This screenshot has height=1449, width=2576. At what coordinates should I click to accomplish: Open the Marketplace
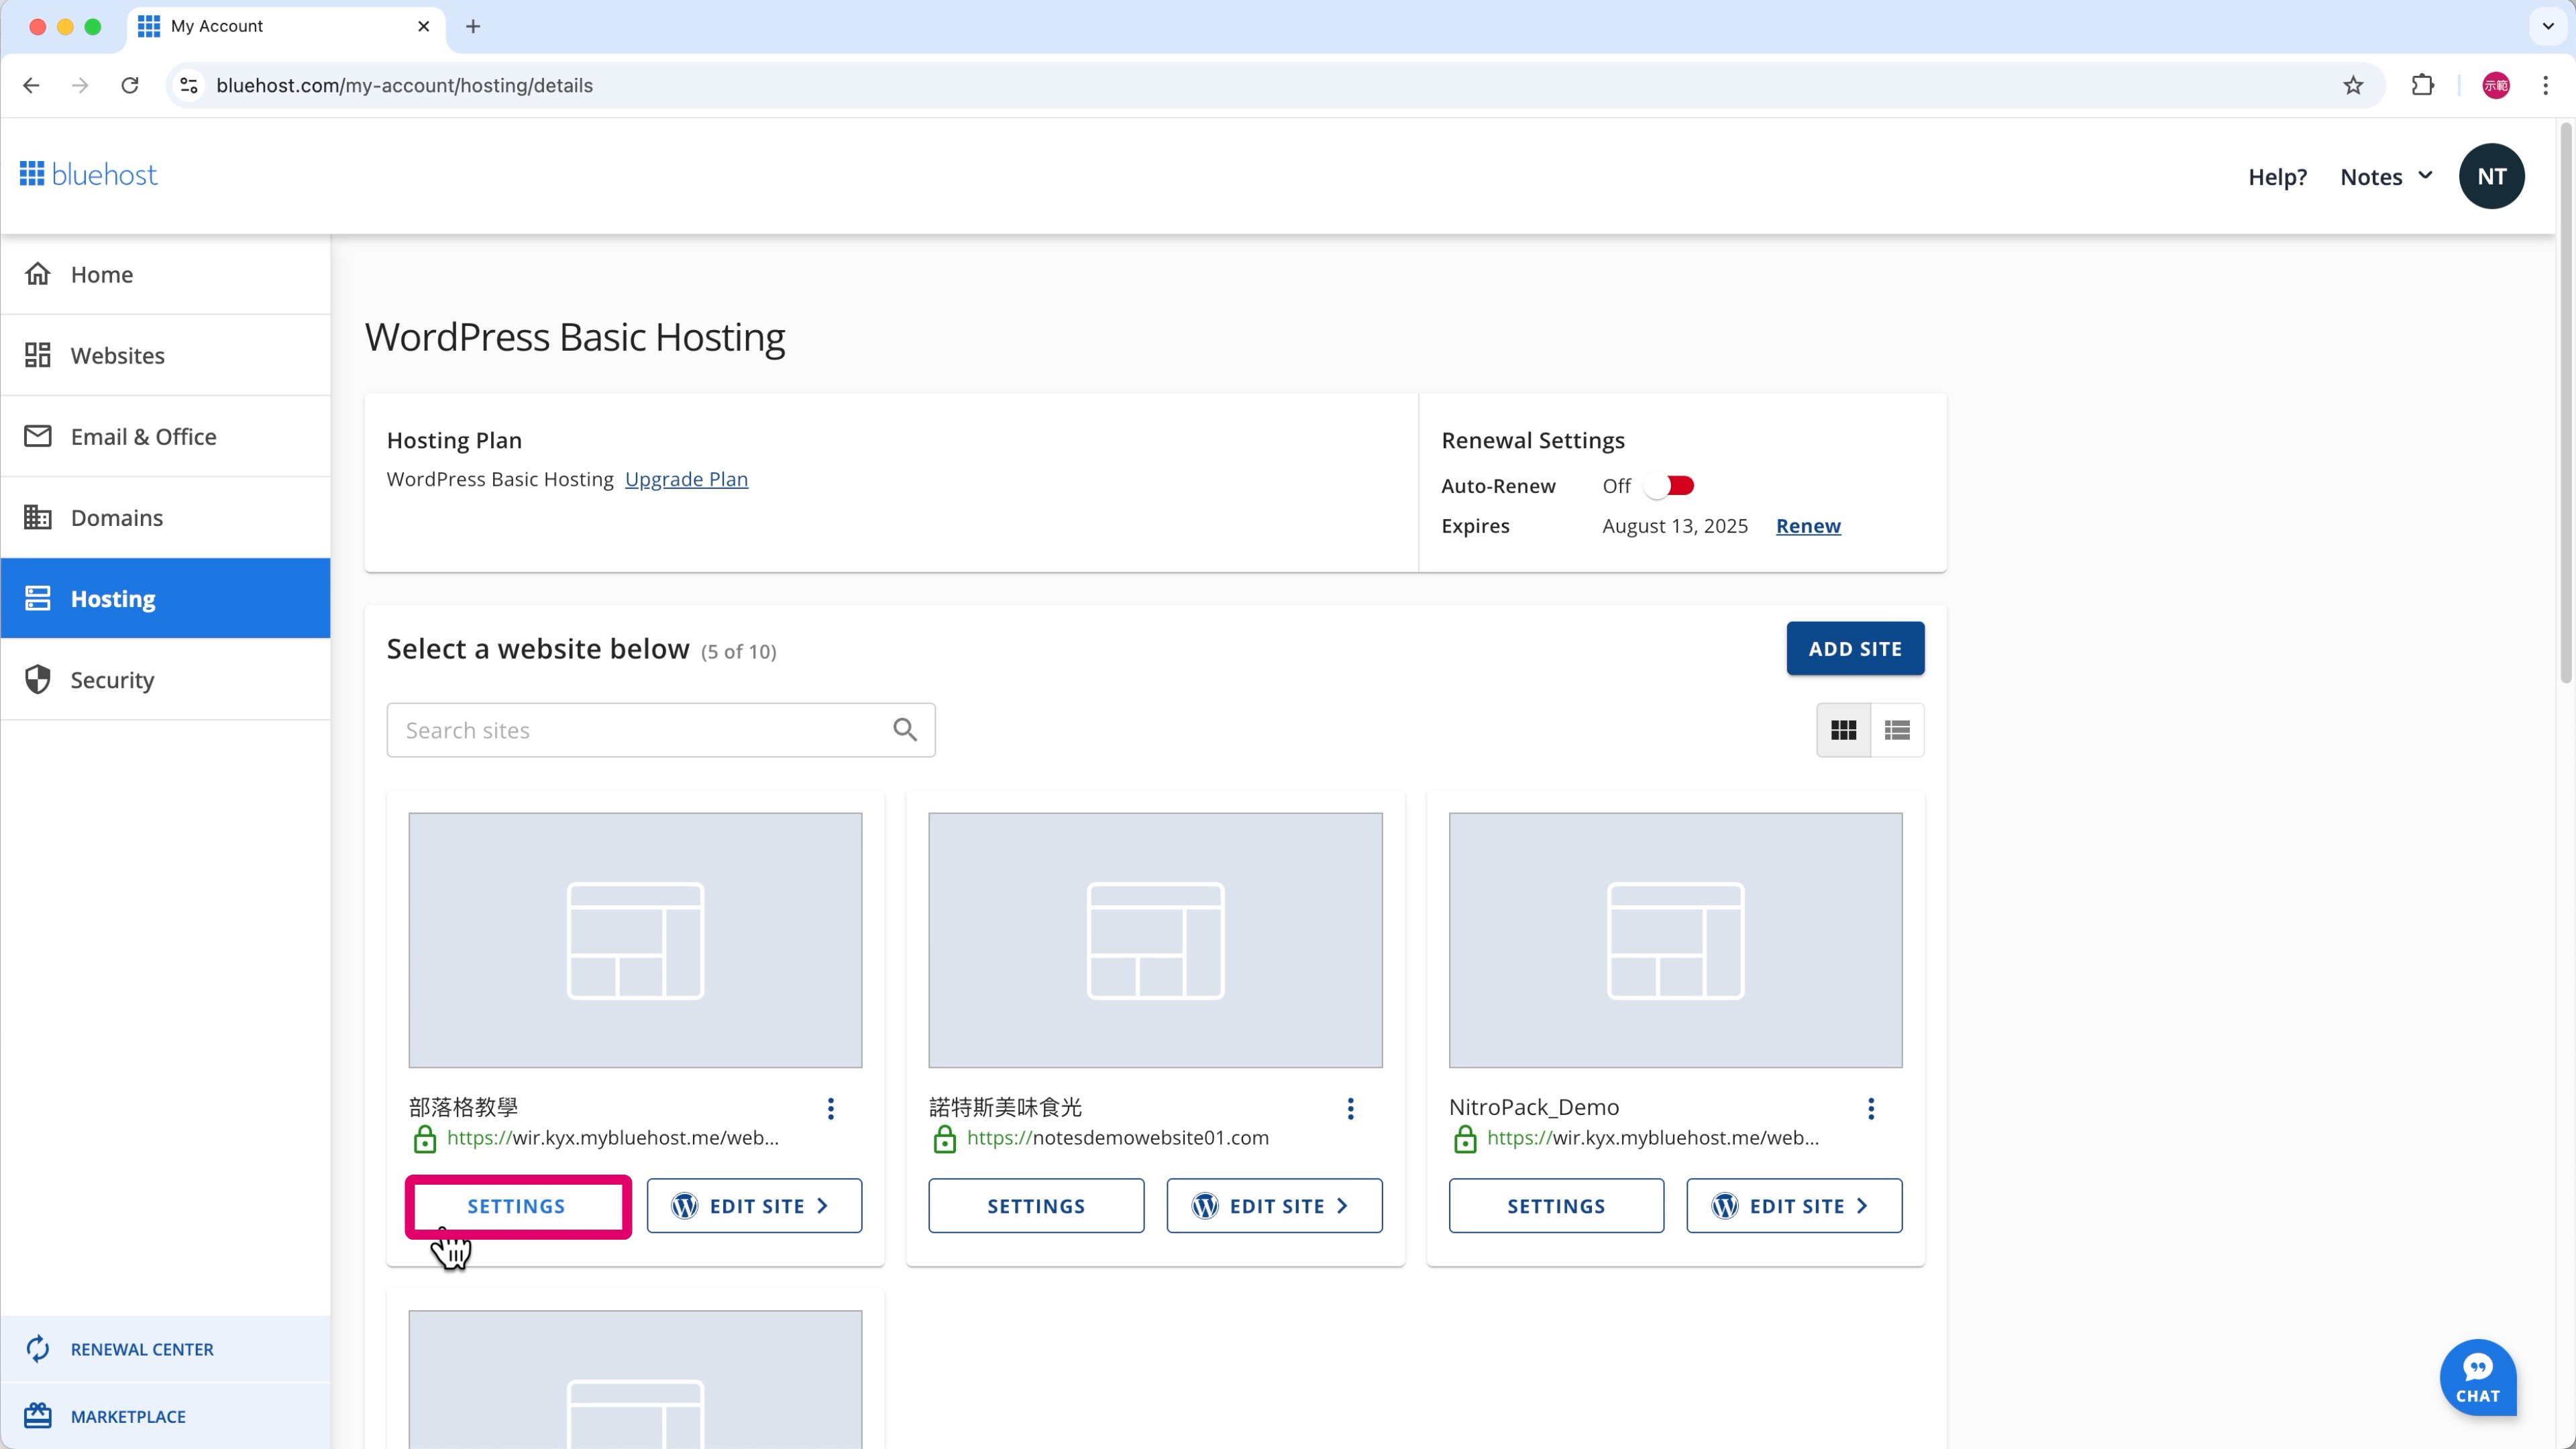[x=128, y=1415]
